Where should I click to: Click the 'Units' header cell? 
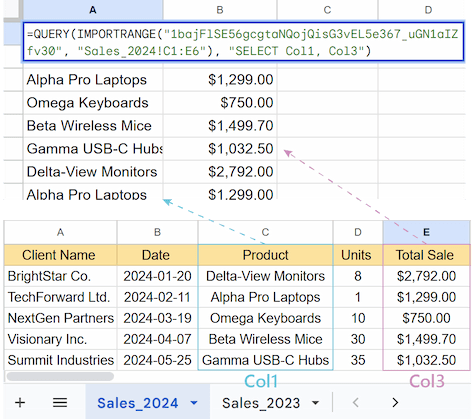358,255
